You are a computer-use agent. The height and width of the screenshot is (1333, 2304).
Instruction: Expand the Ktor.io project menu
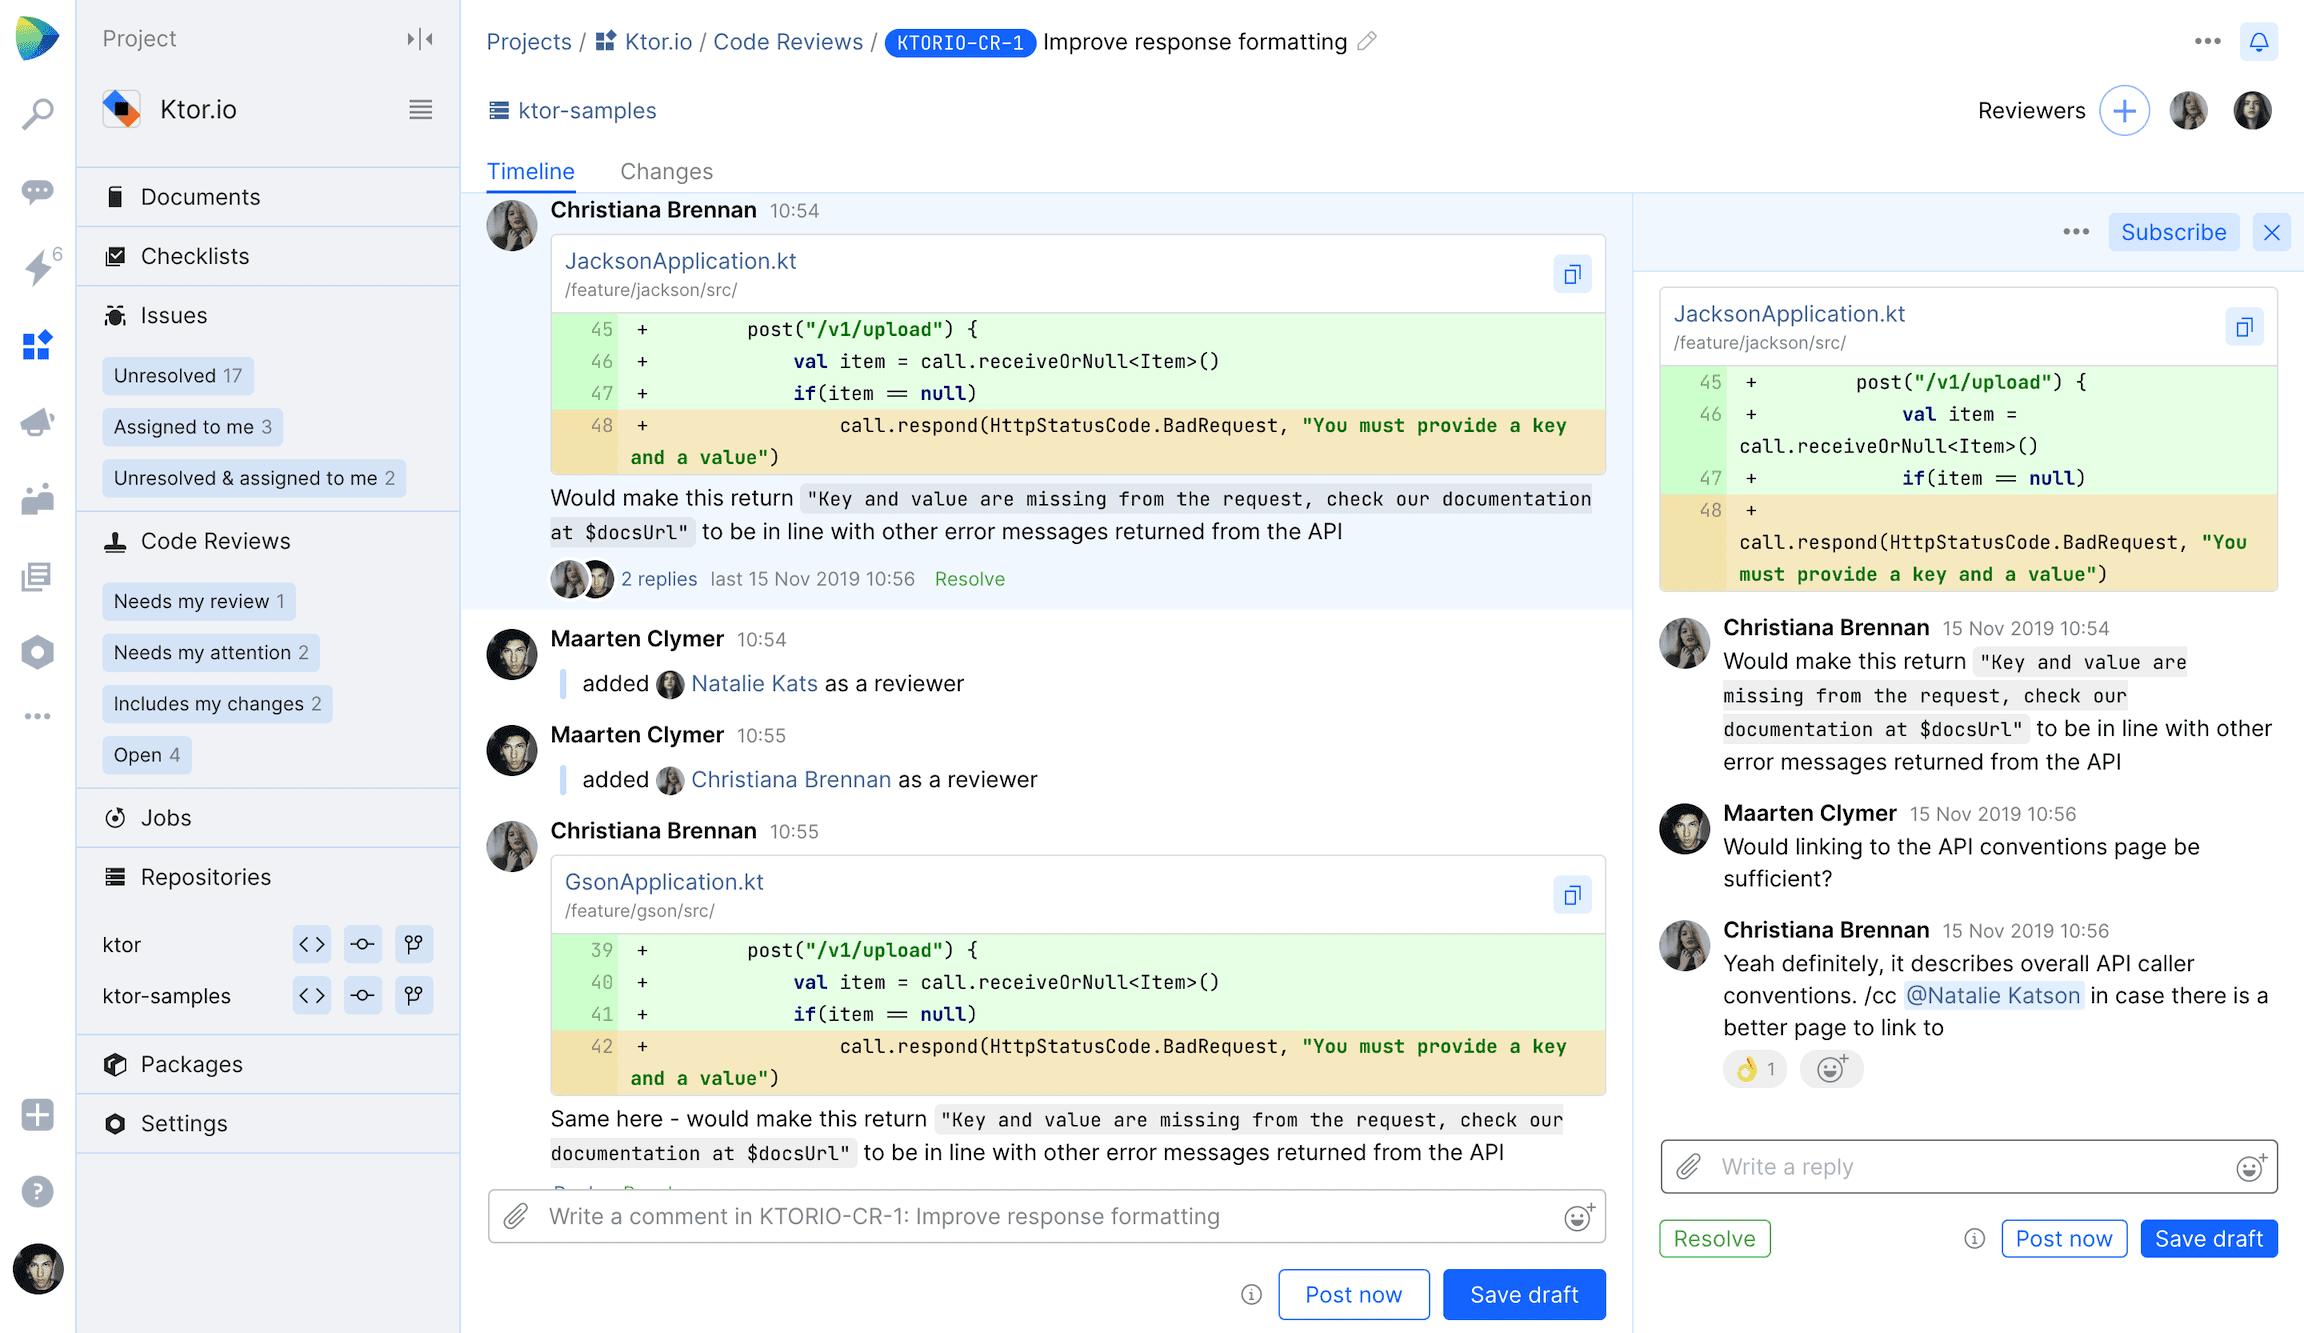click(x=419, y=109)
